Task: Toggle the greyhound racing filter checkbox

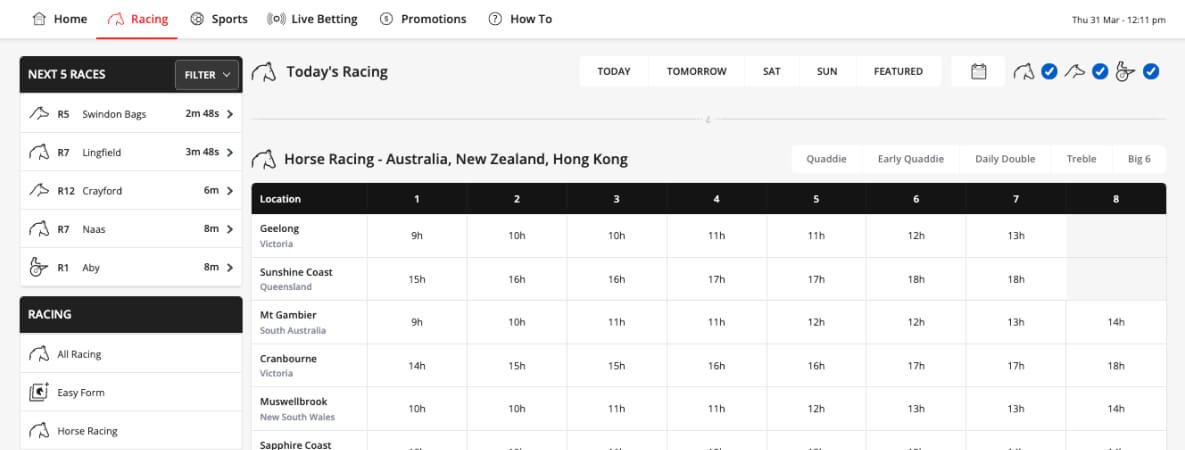Action: point(1100,72)
